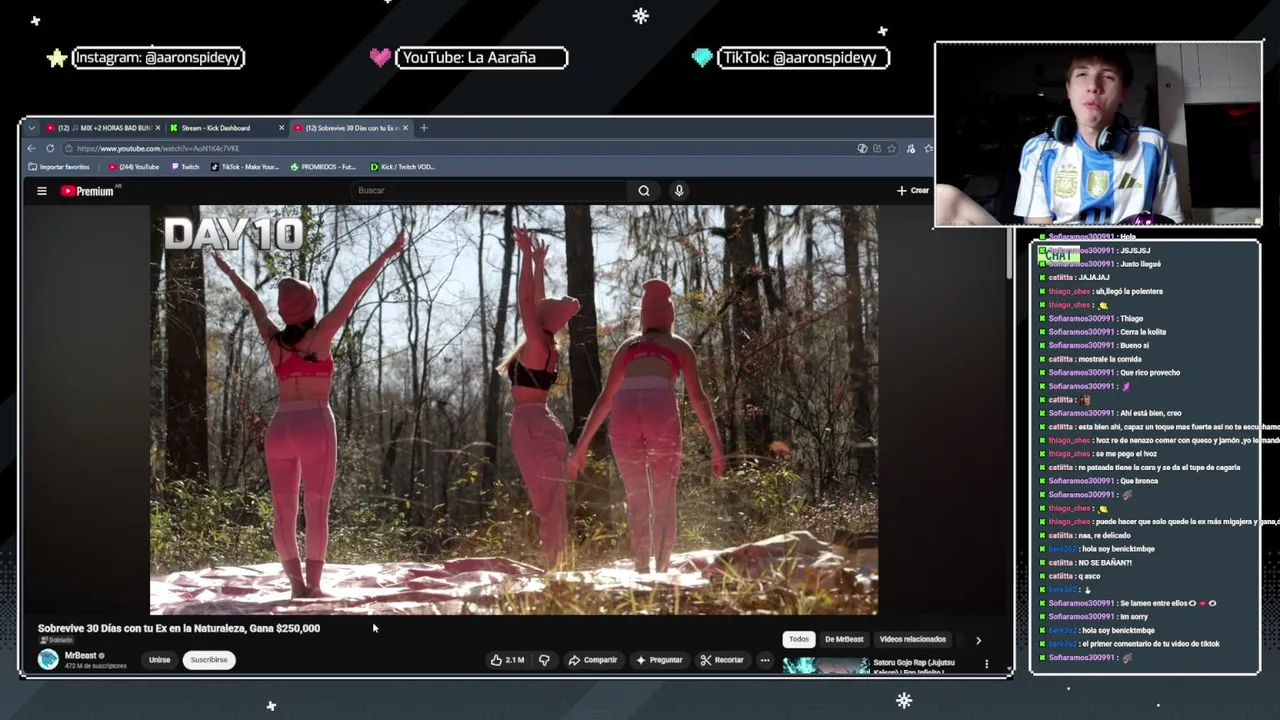Click the Compartir share button
This screenshot has height=720, width=1280.
[593, 660]
